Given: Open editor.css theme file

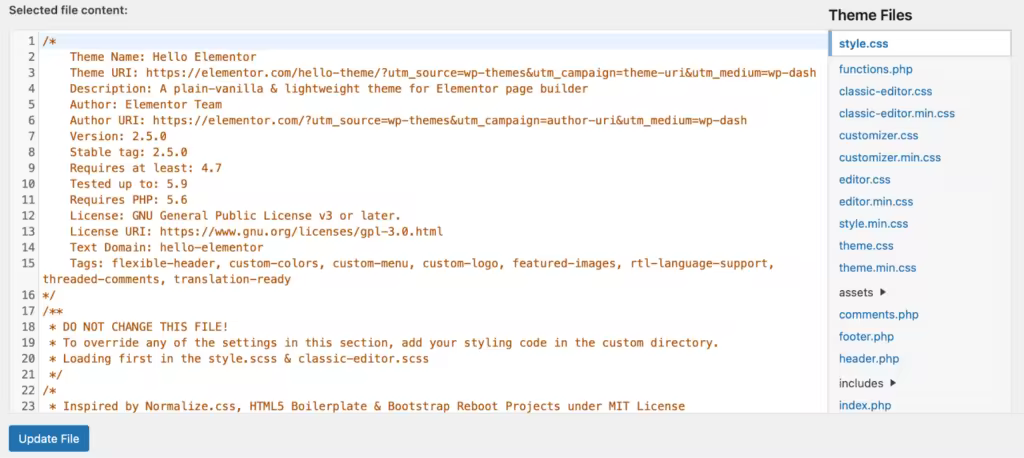Looking at the screenshot, I should pyautogui.click(x=865, y=180).
